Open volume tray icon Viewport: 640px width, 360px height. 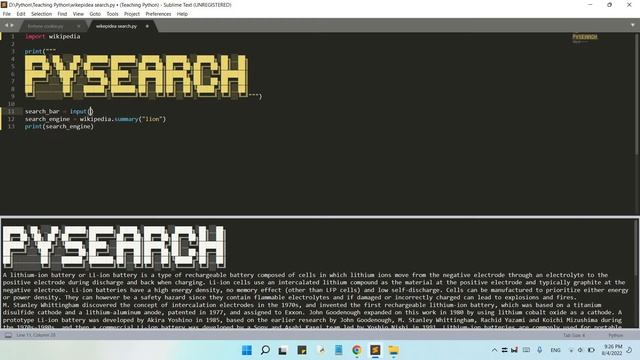pyautogui.click(x=580, y=350)
